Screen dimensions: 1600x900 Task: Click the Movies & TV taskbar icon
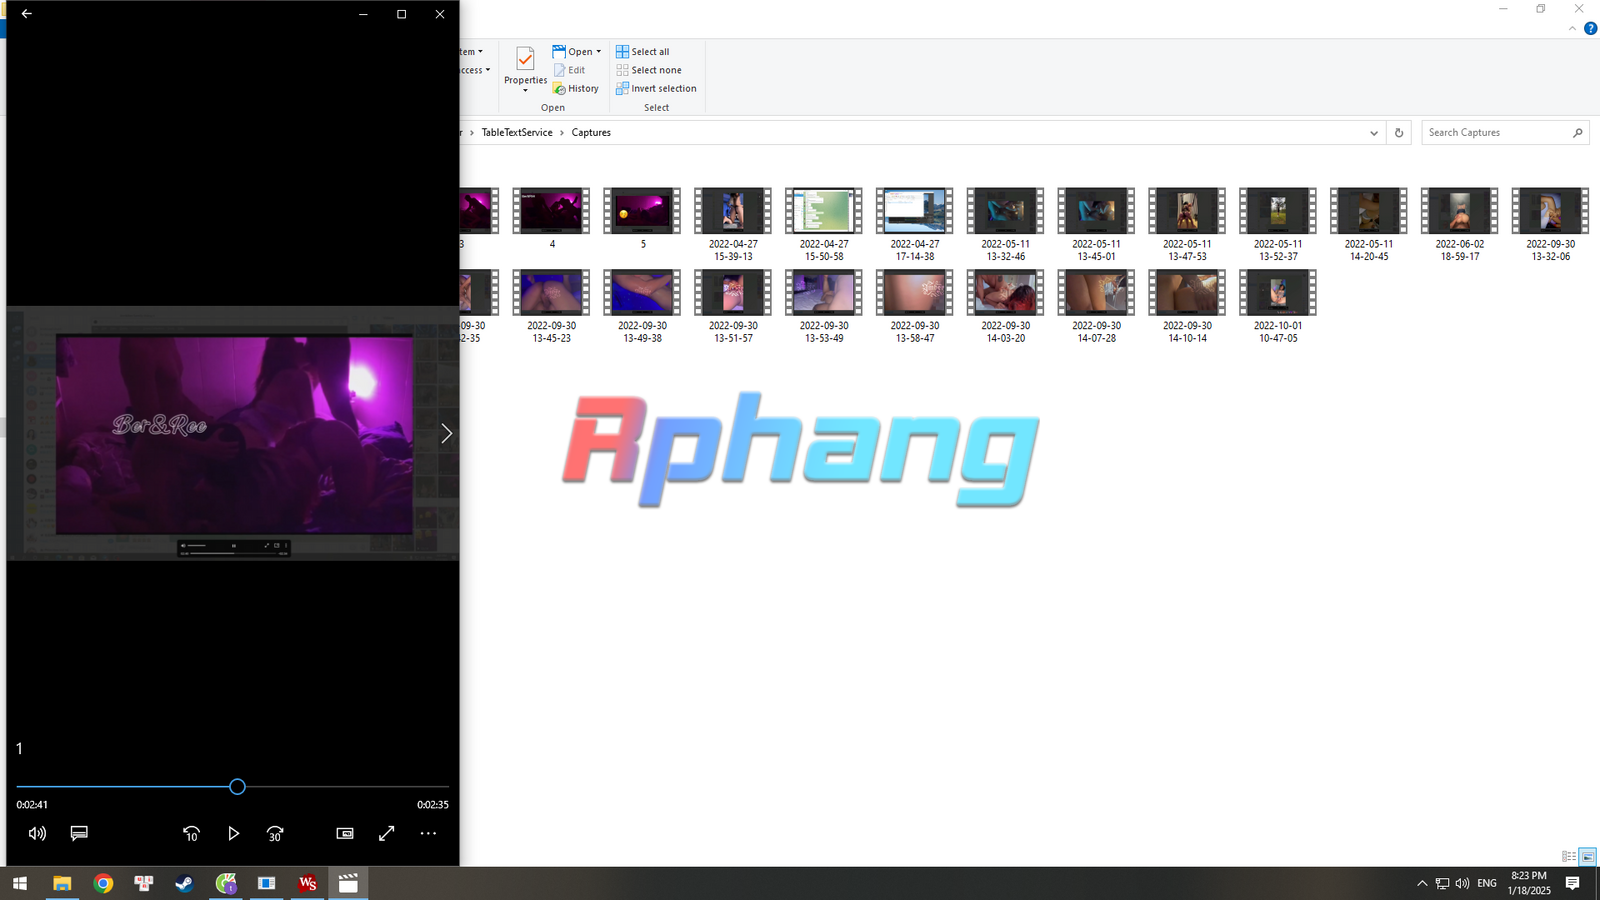(x=348, y=883)
